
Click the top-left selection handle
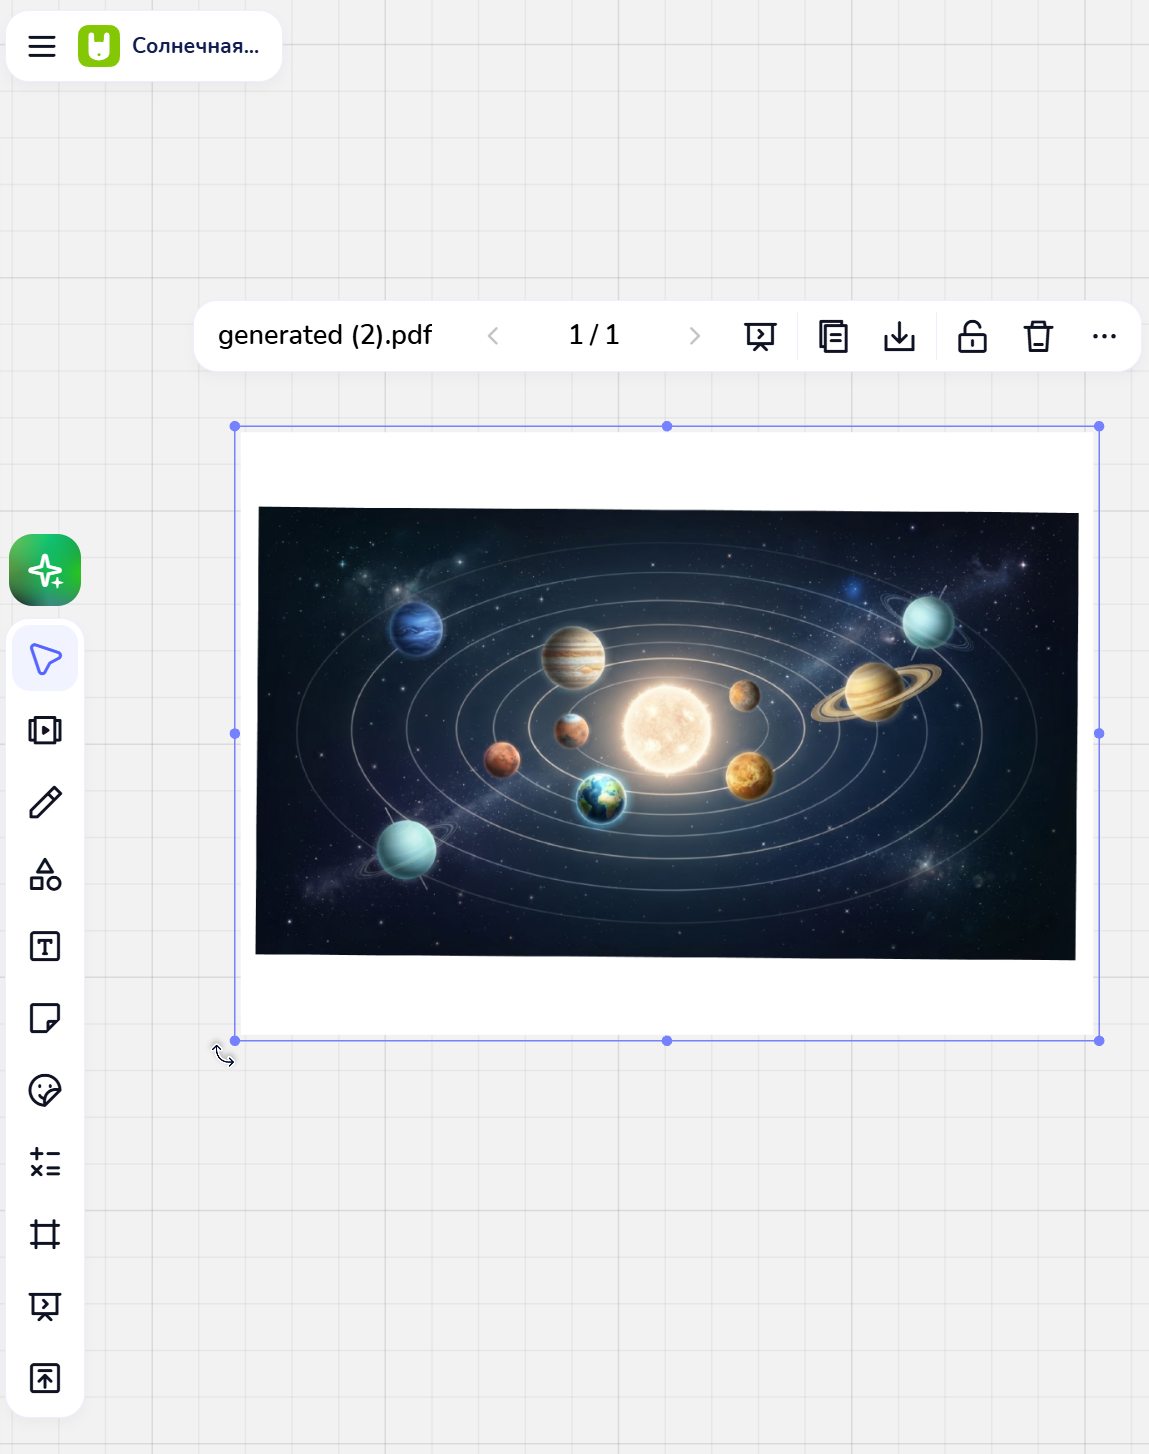tap(235, 426)
